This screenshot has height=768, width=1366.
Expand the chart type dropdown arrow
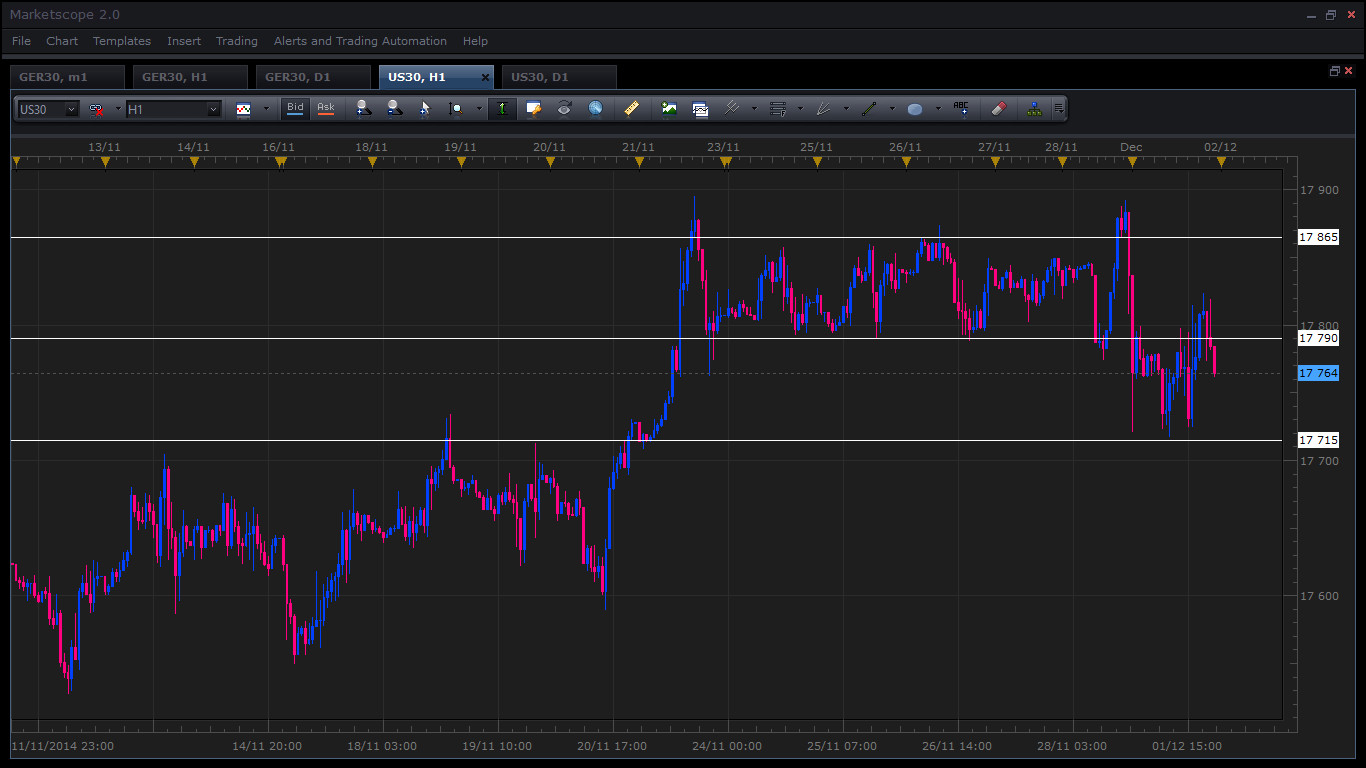point(265,109)
